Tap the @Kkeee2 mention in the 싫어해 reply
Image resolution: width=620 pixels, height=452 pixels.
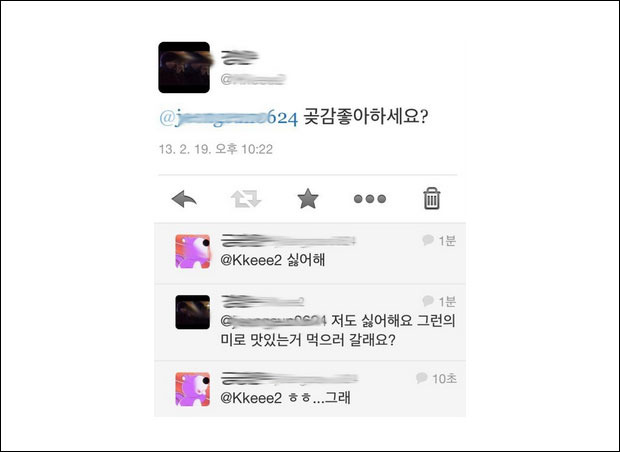[x=251, y=260]
